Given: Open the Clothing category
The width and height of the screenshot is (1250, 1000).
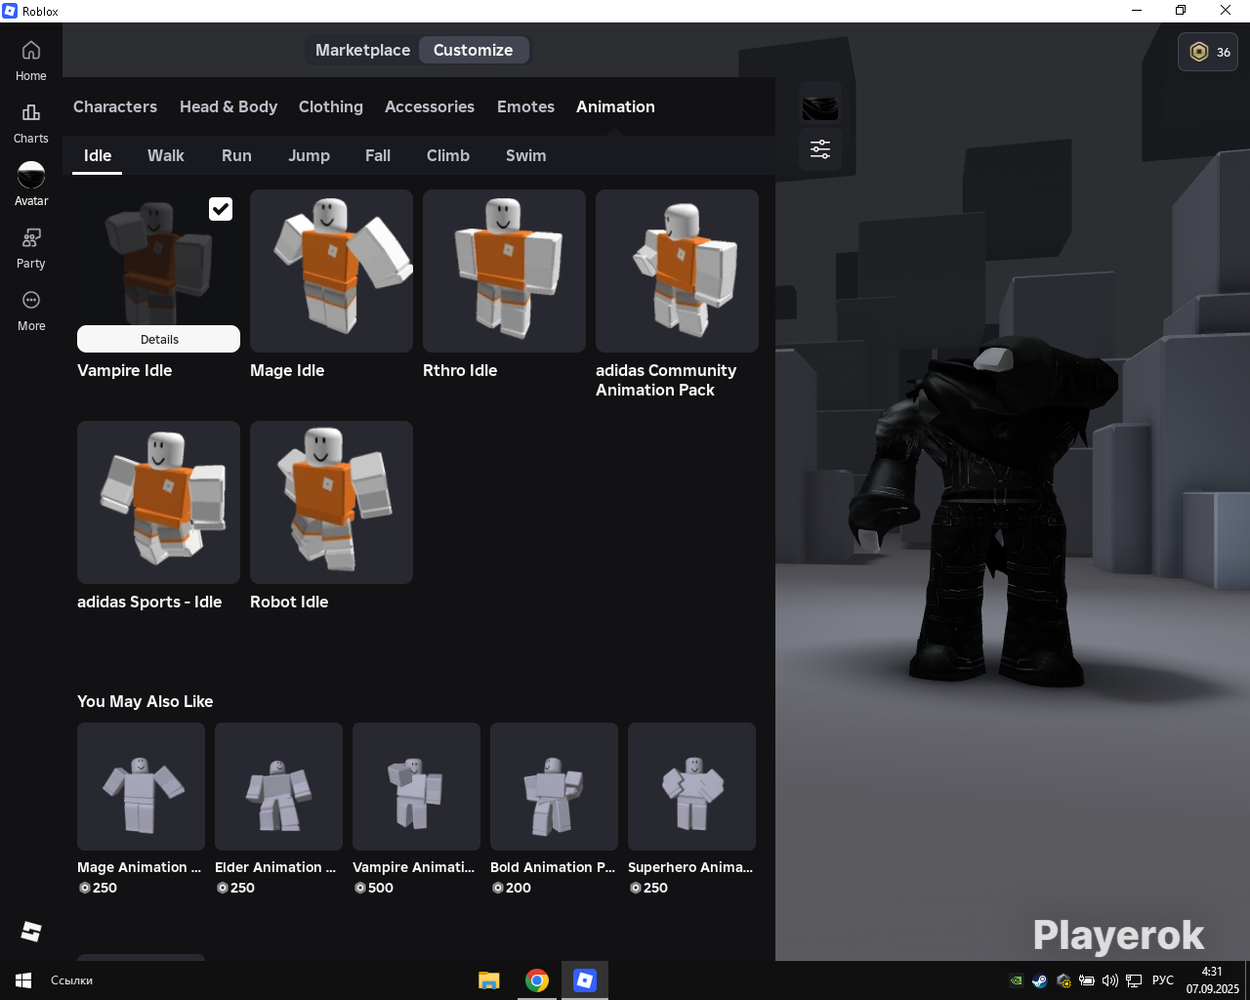Looking at the screenshot, I should tap(330, 107).
